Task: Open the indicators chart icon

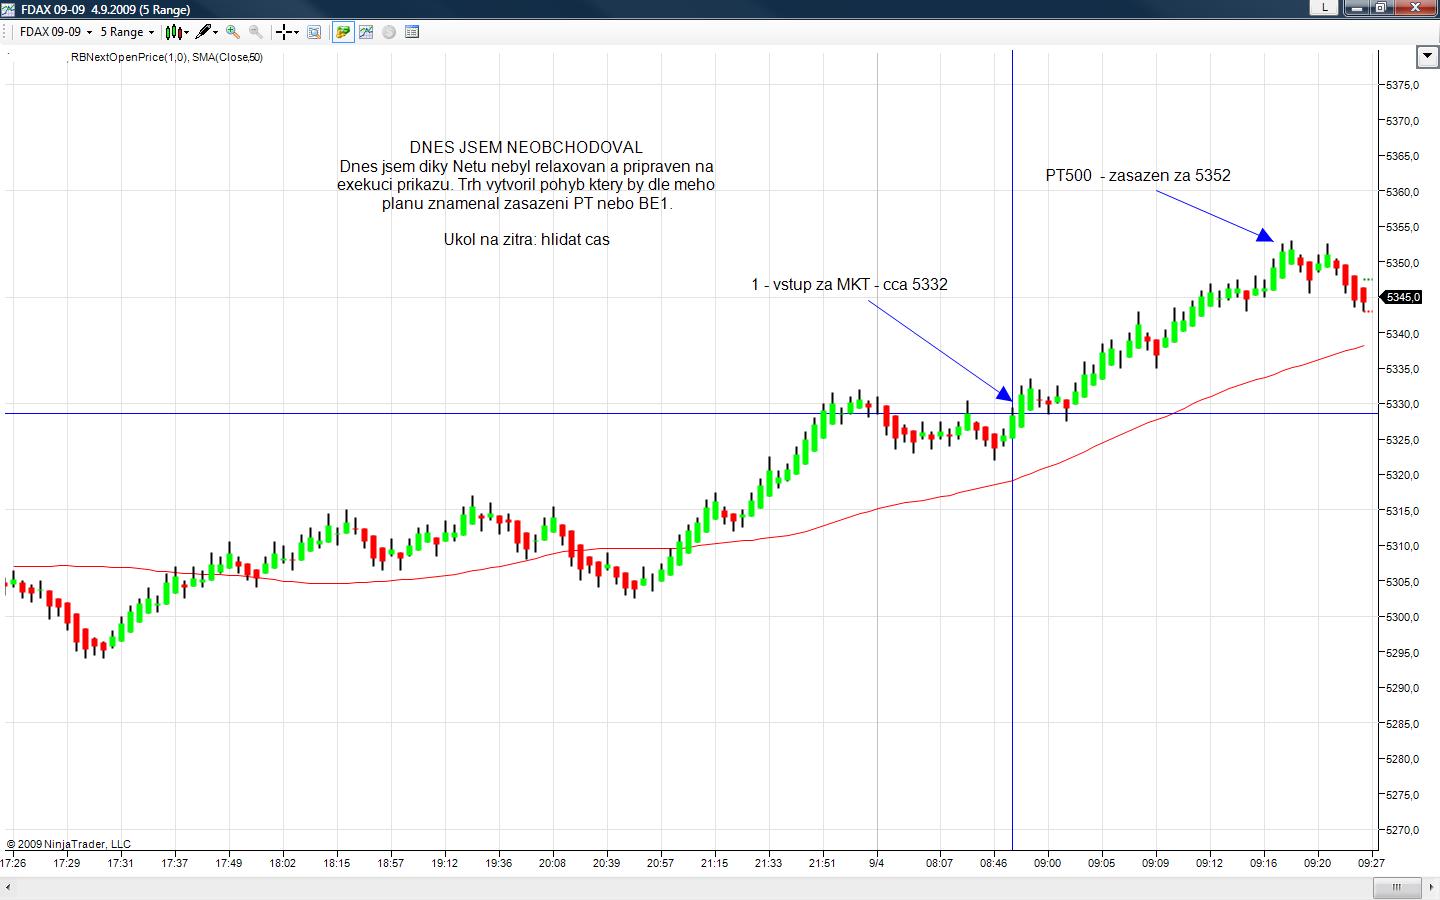Action: click(366, 32)
